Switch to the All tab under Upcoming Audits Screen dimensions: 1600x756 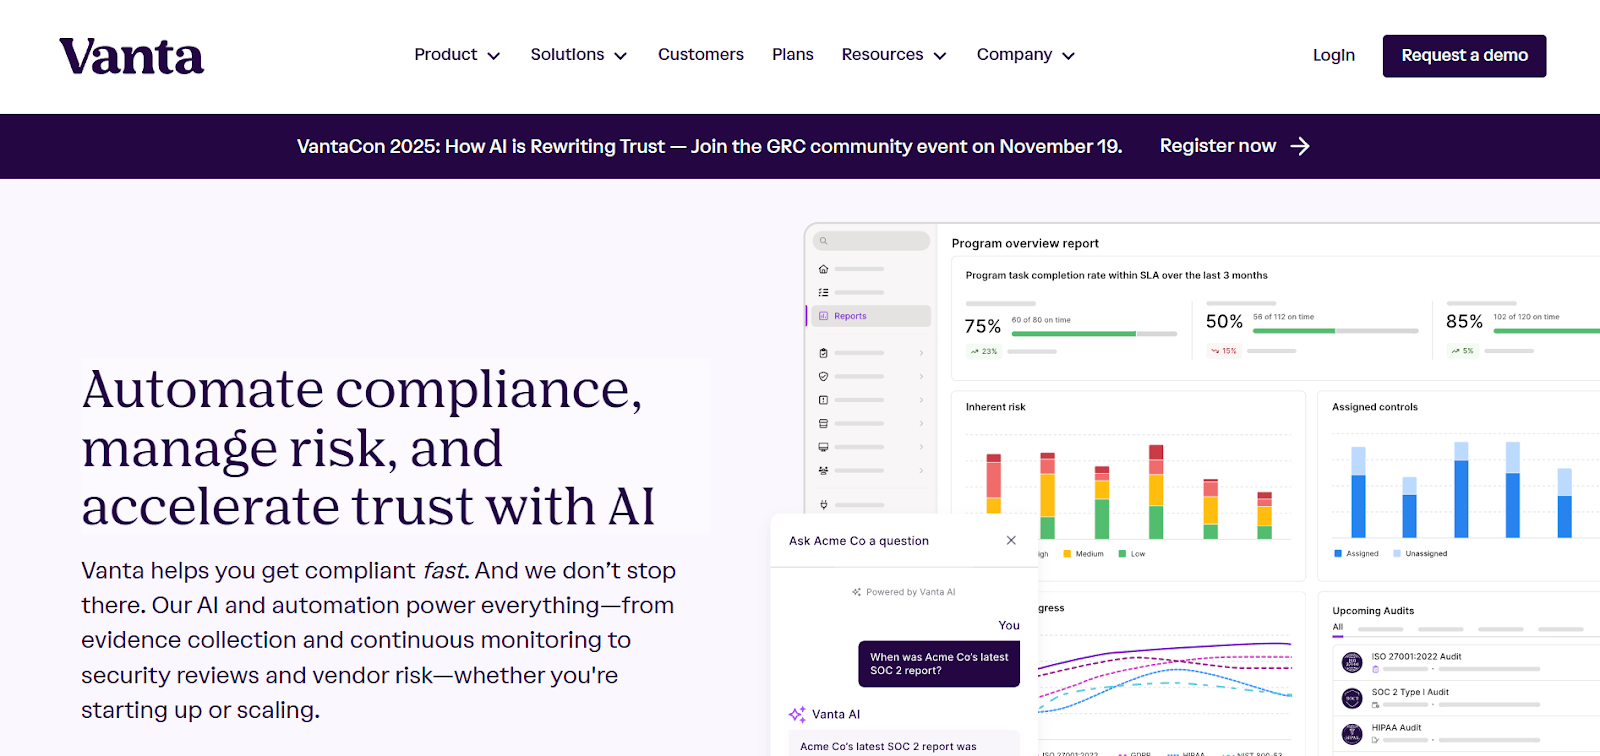click(1337, 627)
